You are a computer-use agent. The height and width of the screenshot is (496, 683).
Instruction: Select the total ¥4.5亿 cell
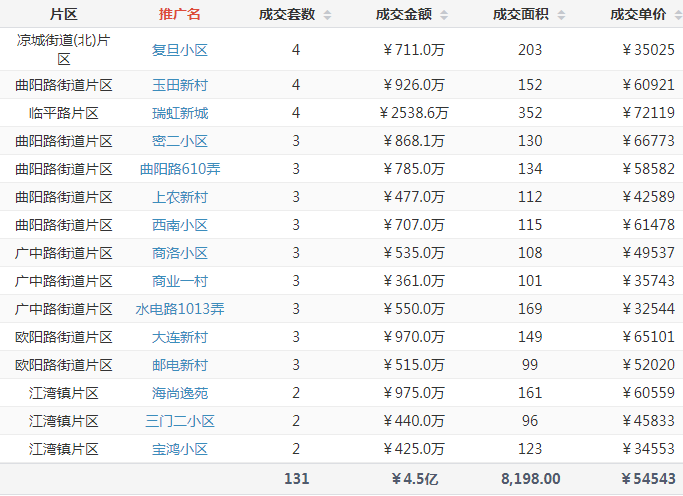point(415,479)
